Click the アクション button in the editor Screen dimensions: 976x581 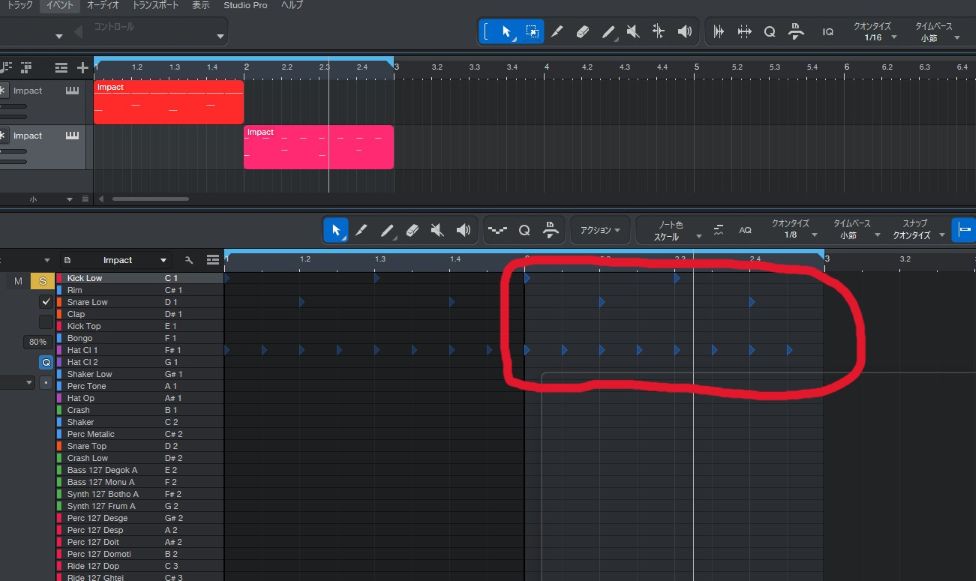[600, 230]
